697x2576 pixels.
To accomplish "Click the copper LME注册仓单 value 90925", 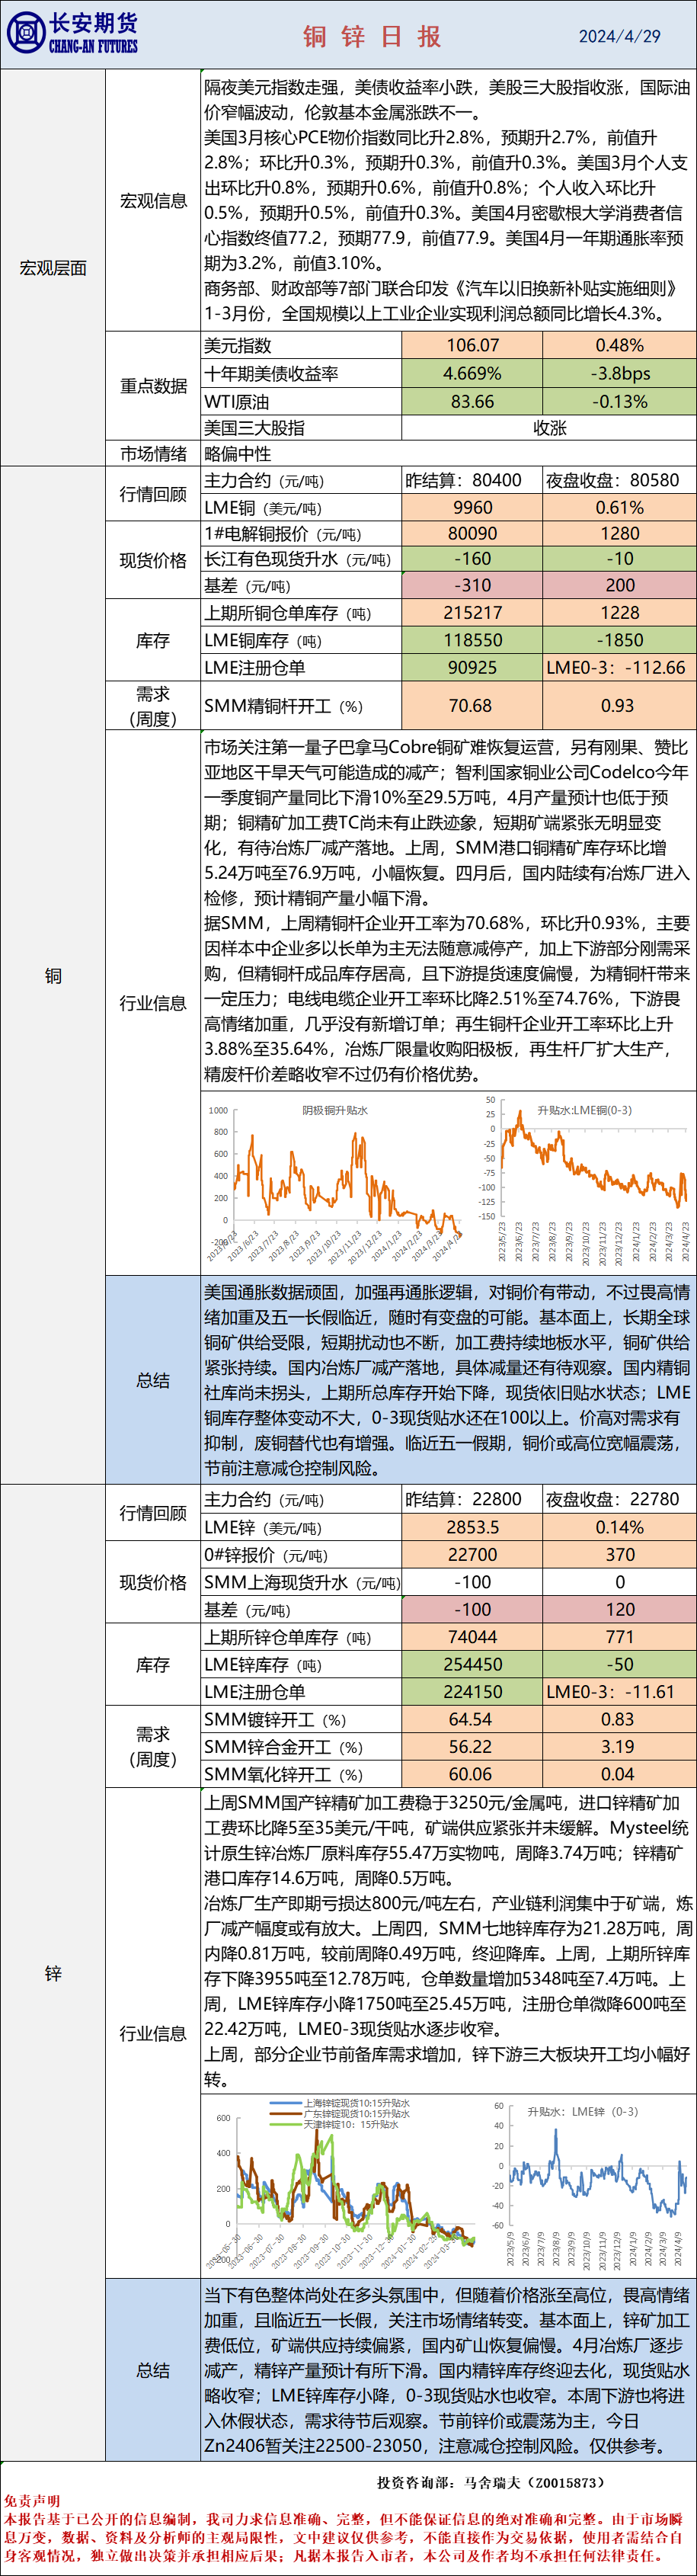I will click(472, 667).
